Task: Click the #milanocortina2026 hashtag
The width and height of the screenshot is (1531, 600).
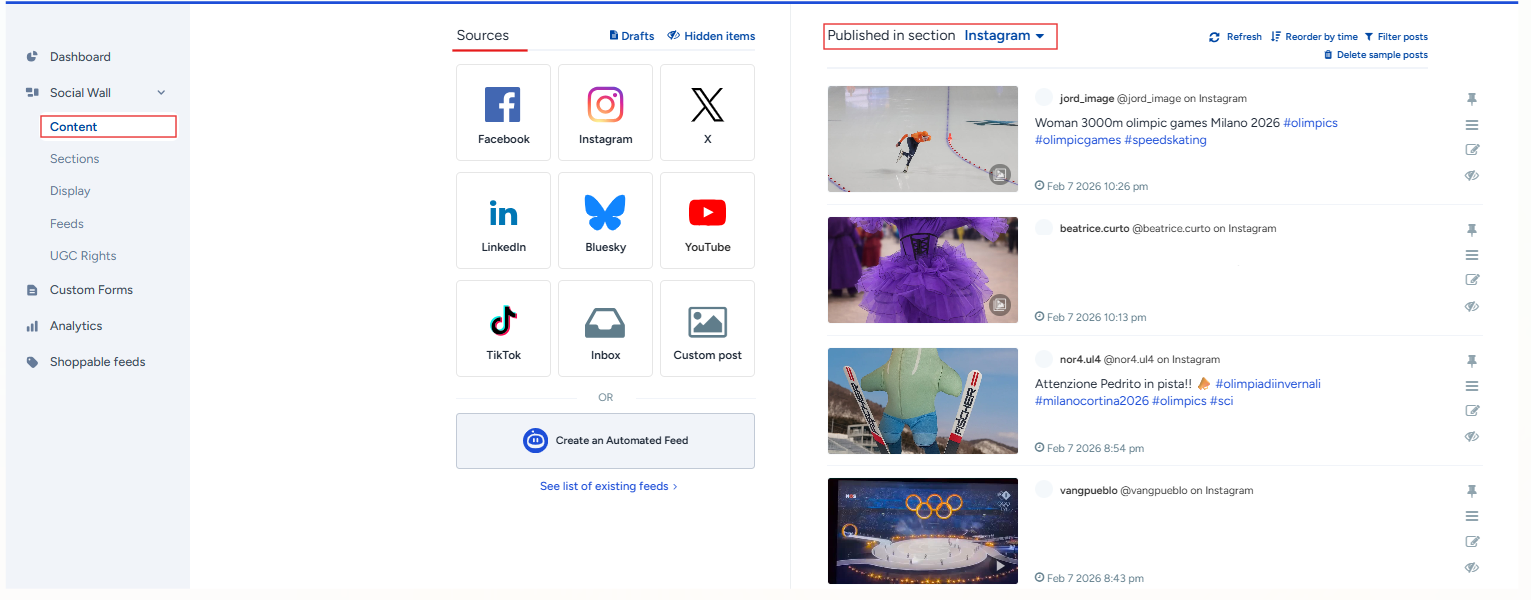Action: (1091, 401)
